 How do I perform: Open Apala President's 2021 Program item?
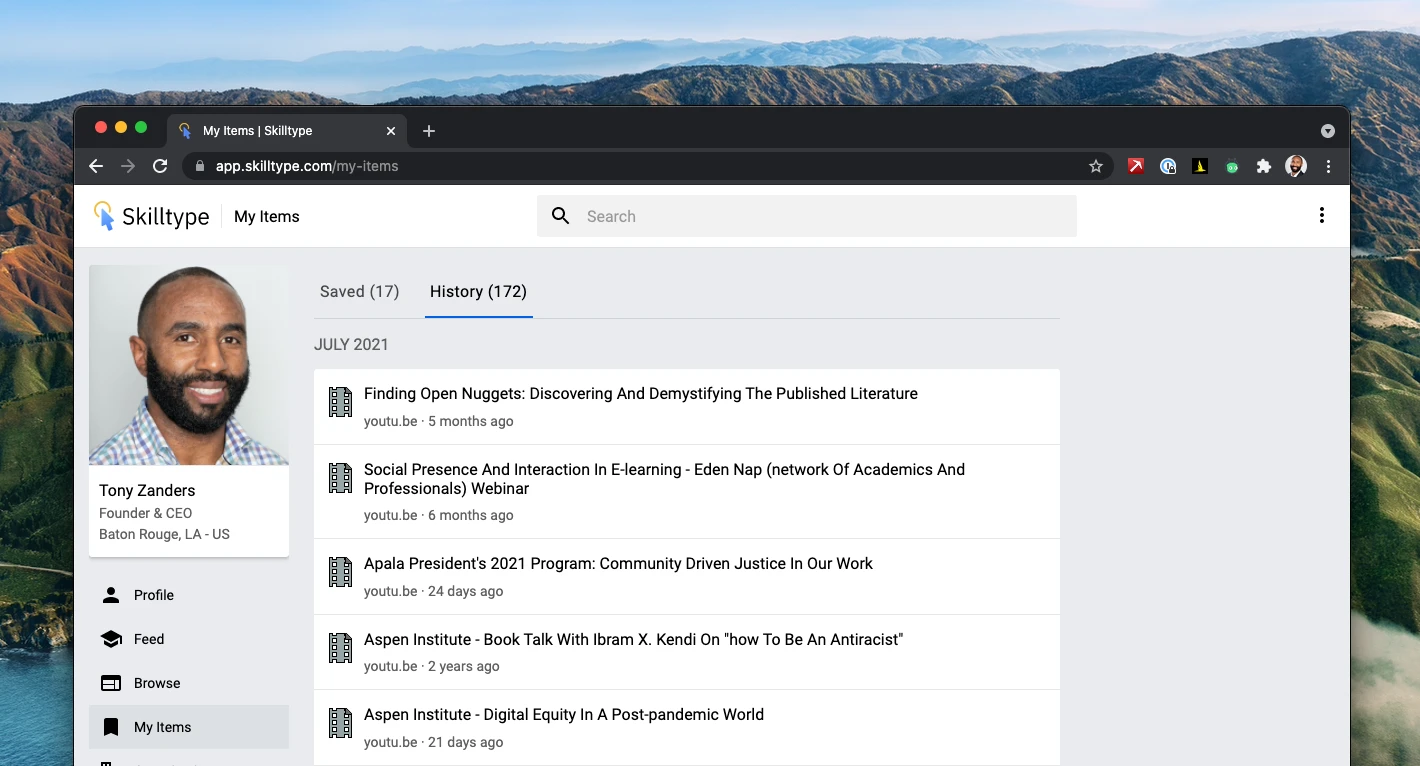[x=687, y=577]
